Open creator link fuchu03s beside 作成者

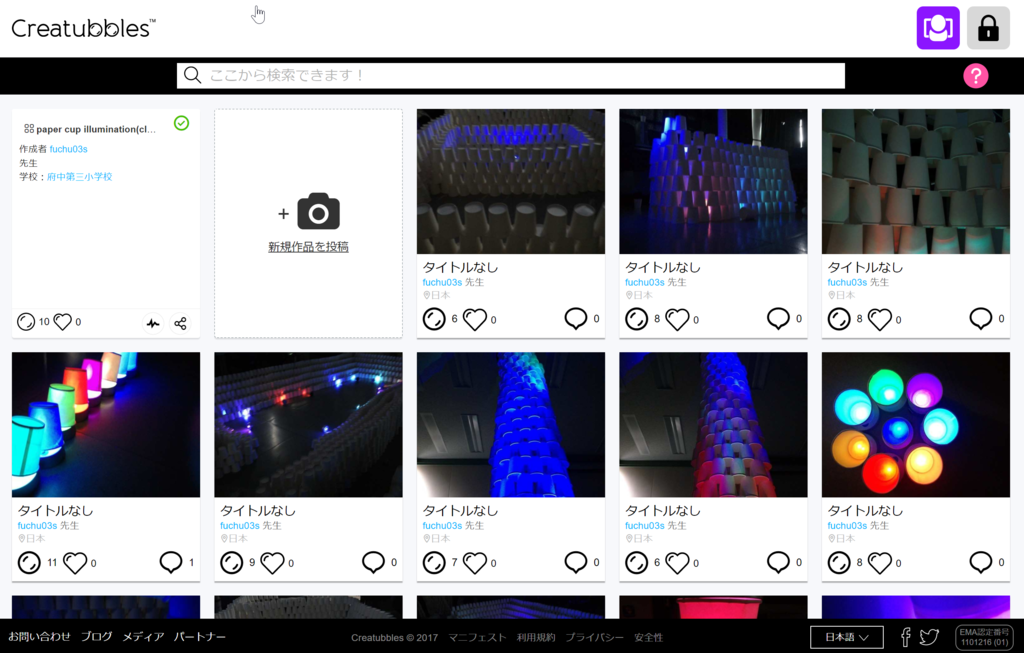[69, 149]
